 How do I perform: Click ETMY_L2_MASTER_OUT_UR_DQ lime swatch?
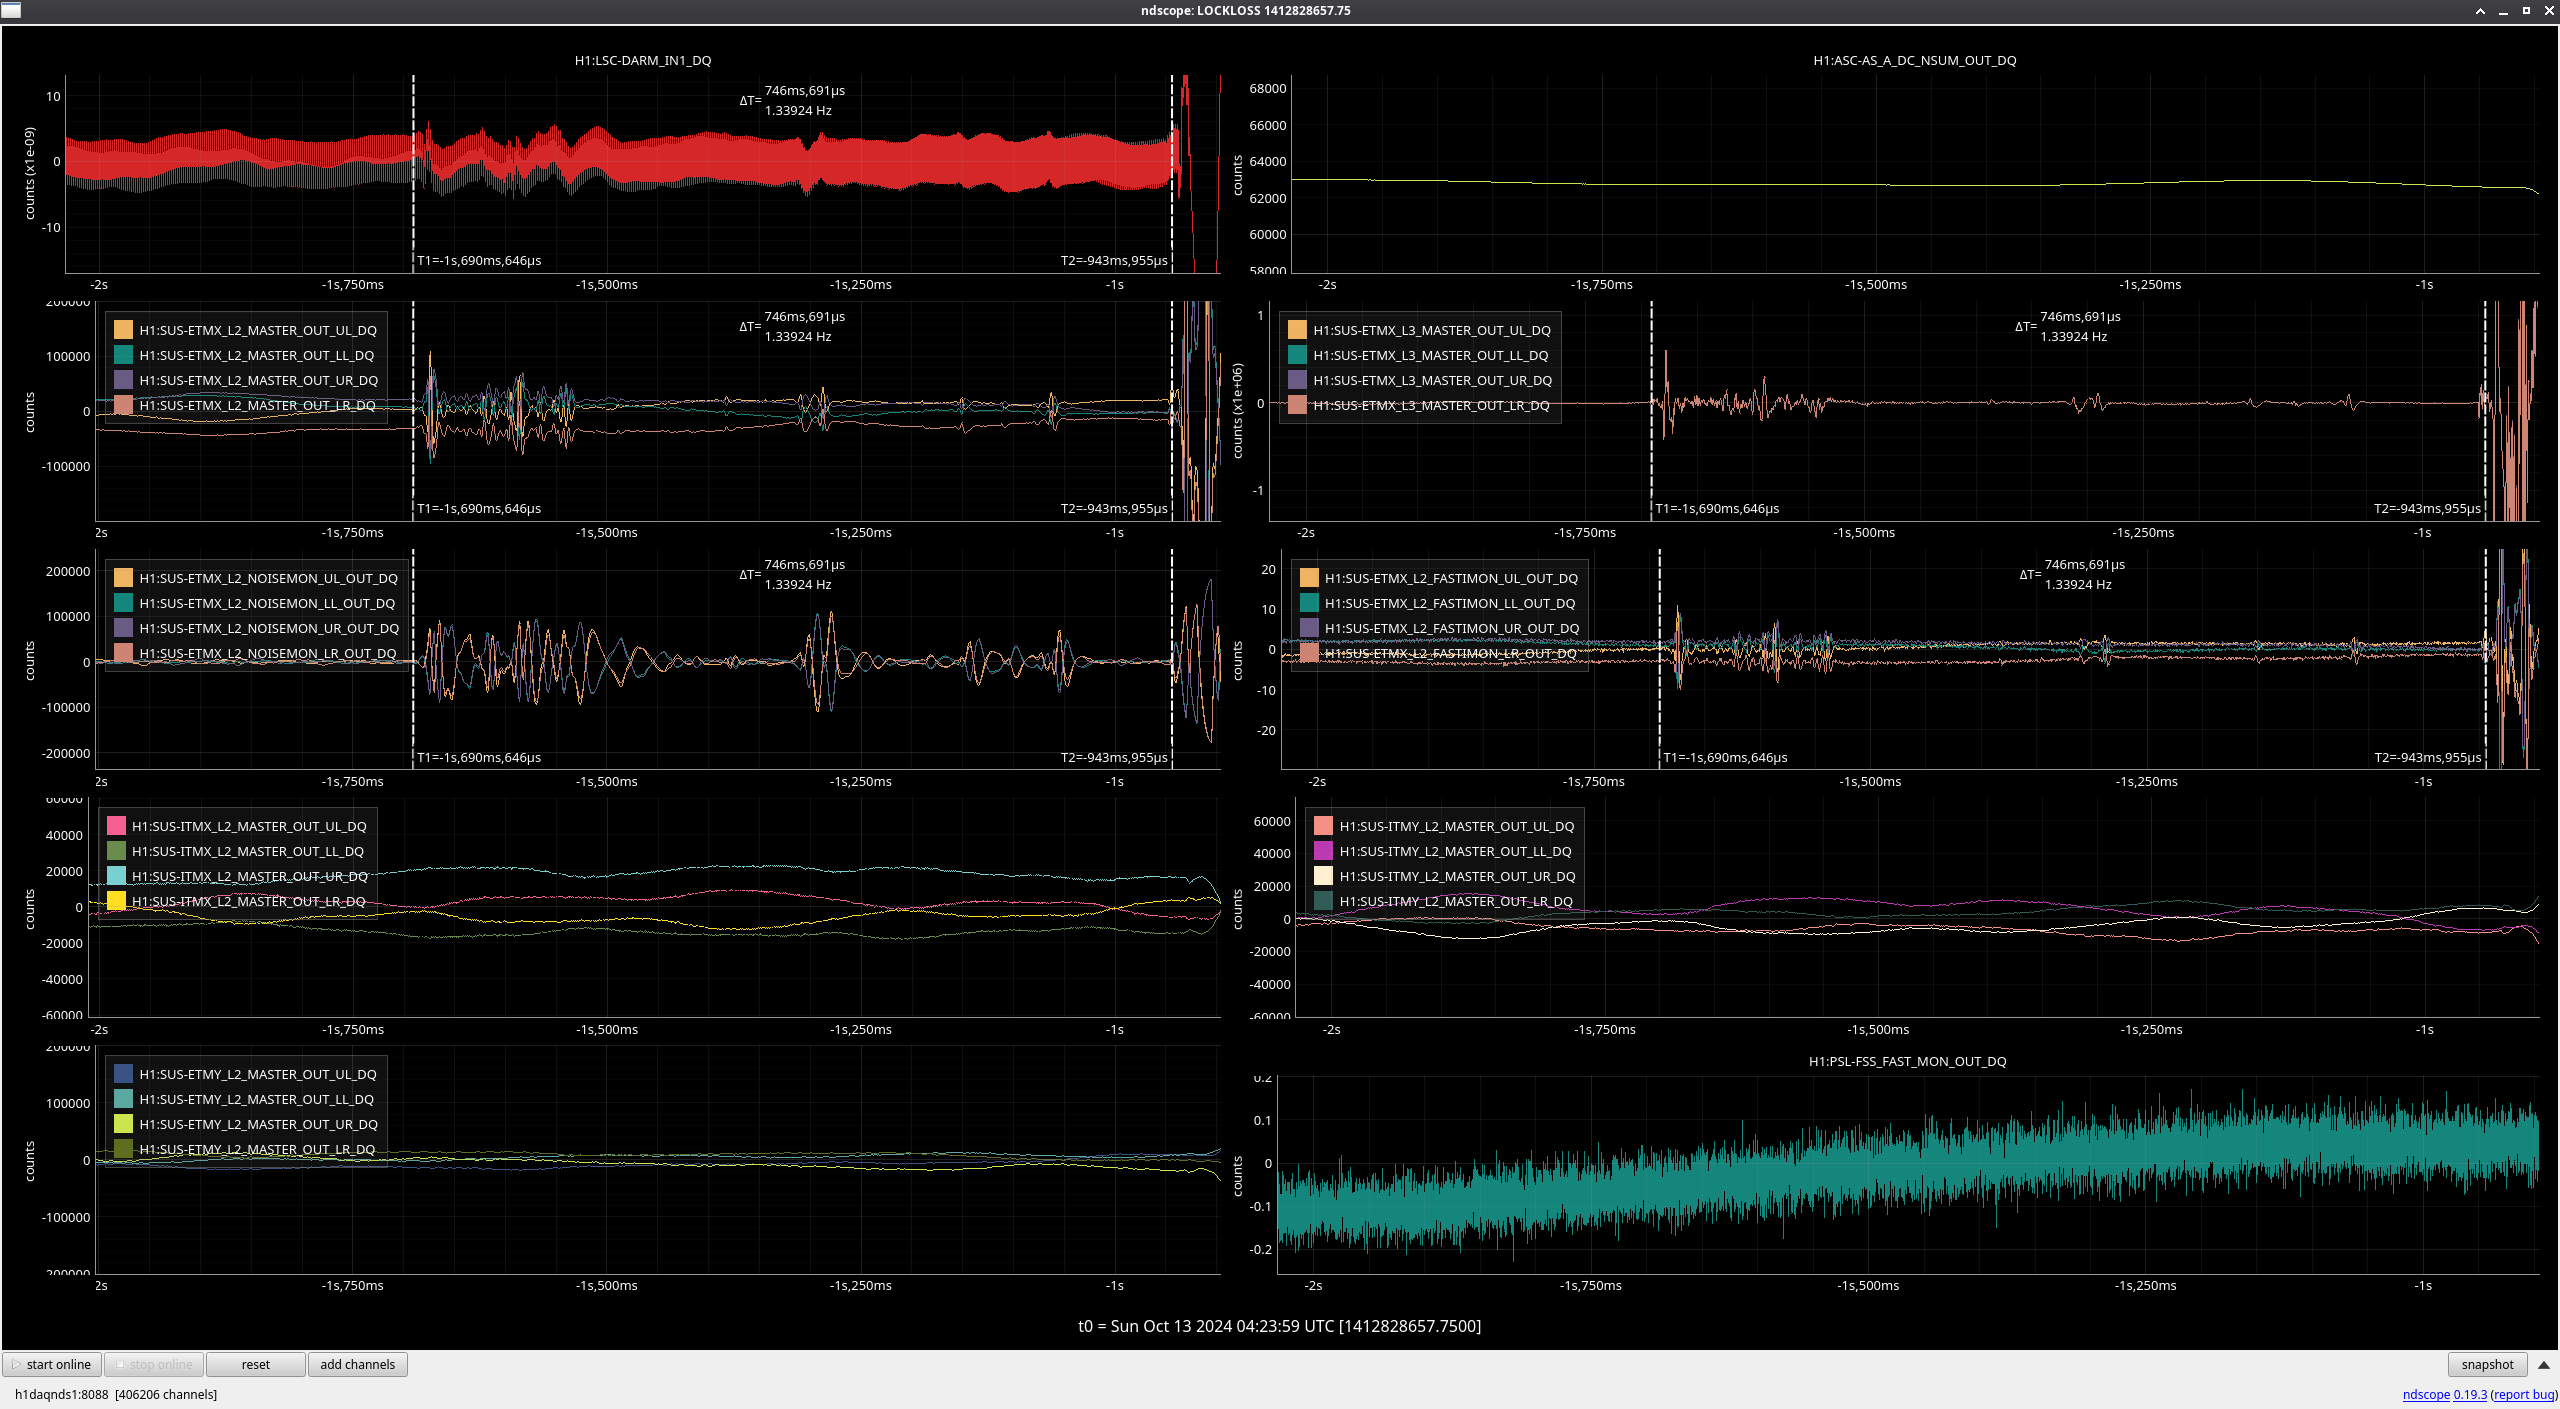[x=123, y=1124]
